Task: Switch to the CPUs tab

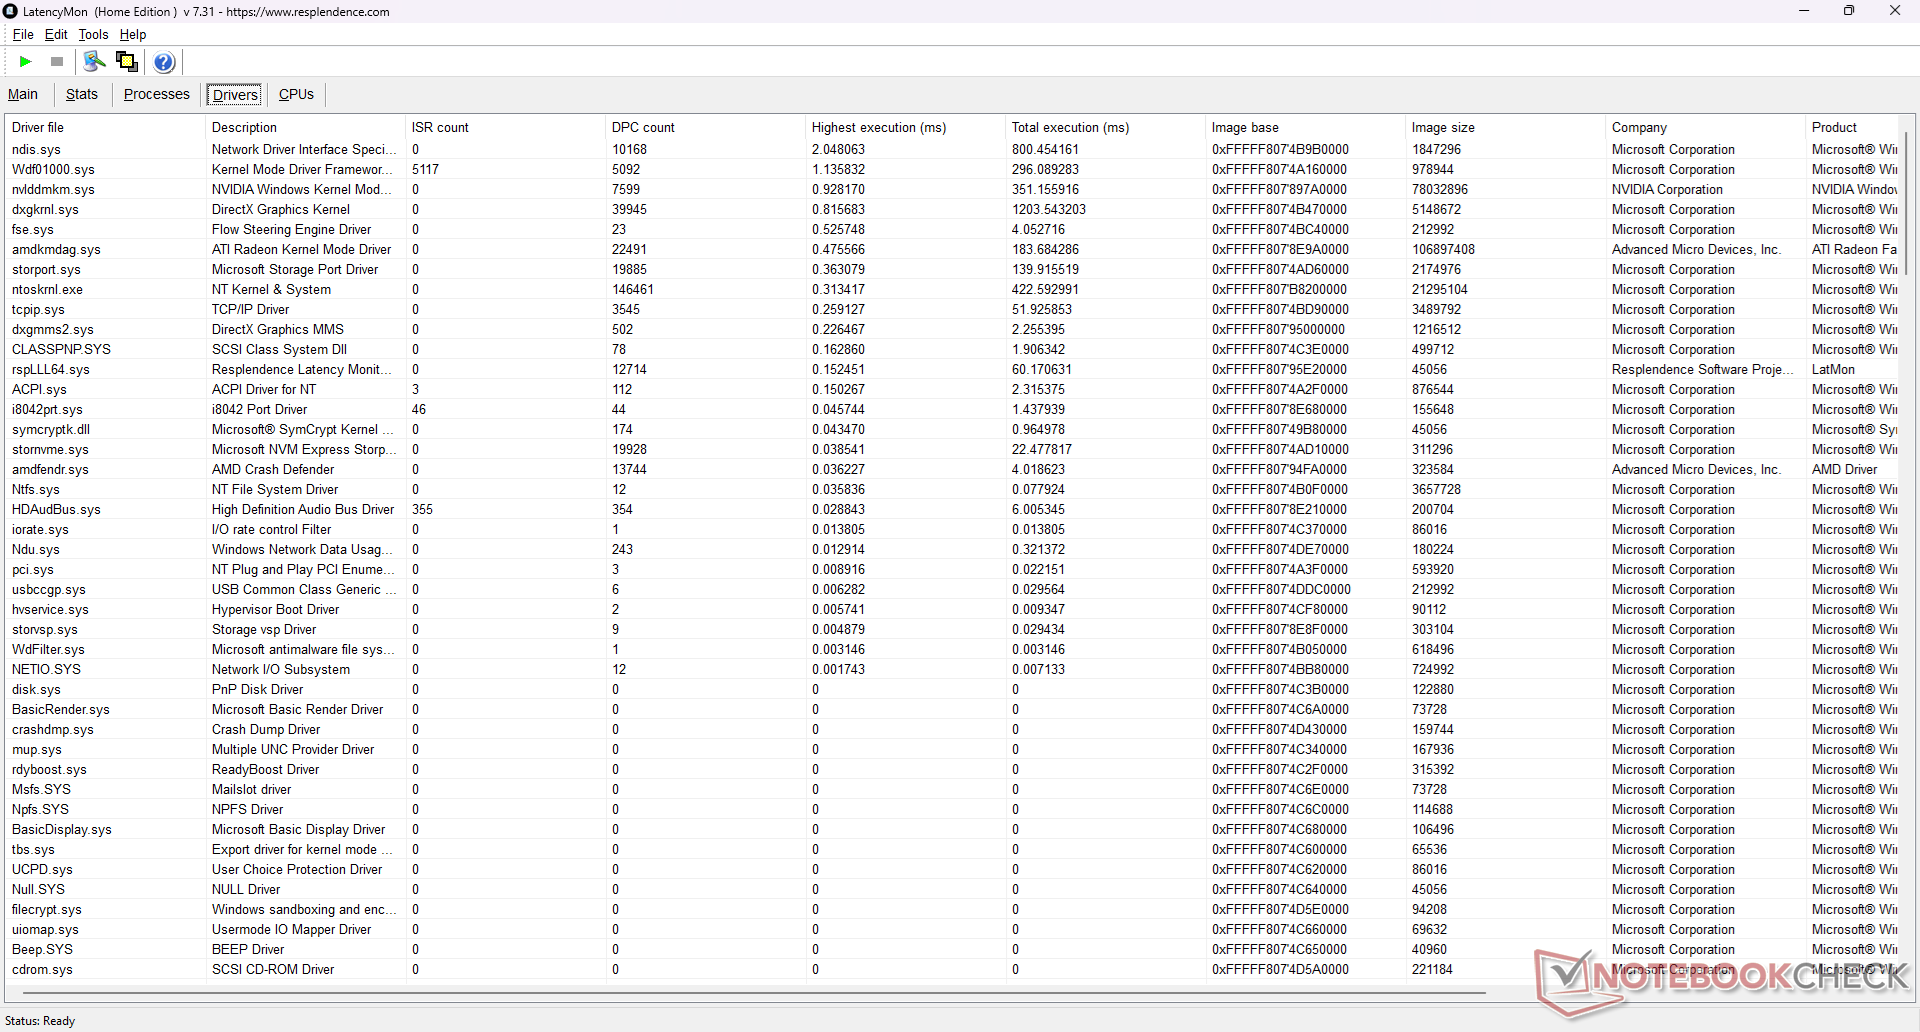Action: pyautogui.click(x=296, y=94)
